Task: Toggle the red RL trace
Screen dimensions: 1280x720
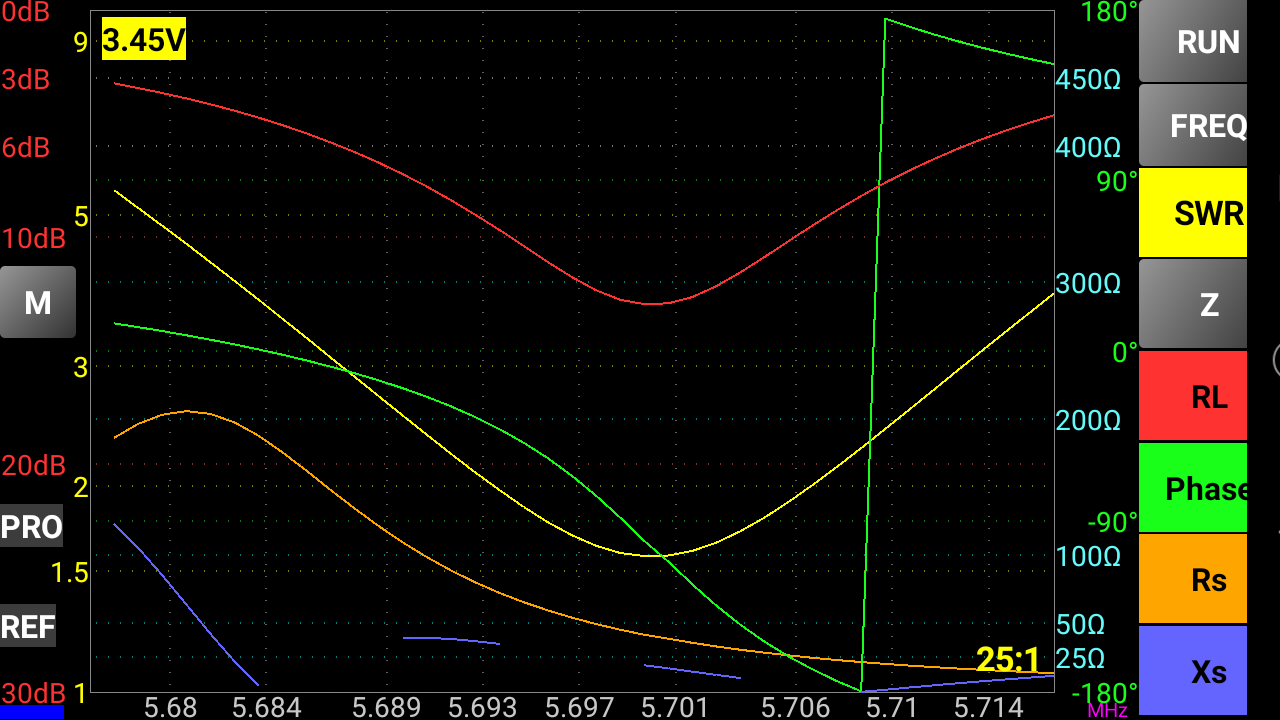Action: tap(1193, 396)
